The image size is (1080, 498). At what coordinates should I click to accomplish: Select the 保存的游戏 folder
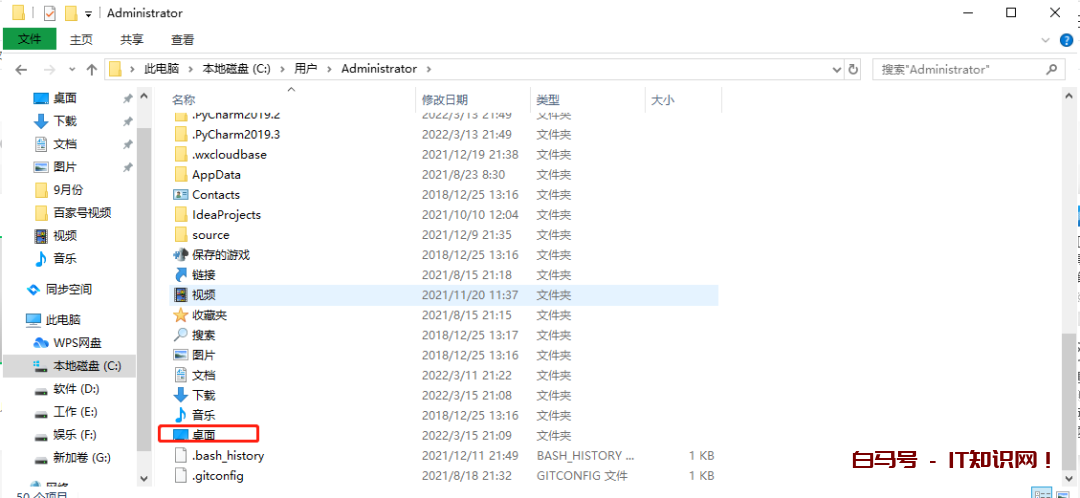point(220,255)
